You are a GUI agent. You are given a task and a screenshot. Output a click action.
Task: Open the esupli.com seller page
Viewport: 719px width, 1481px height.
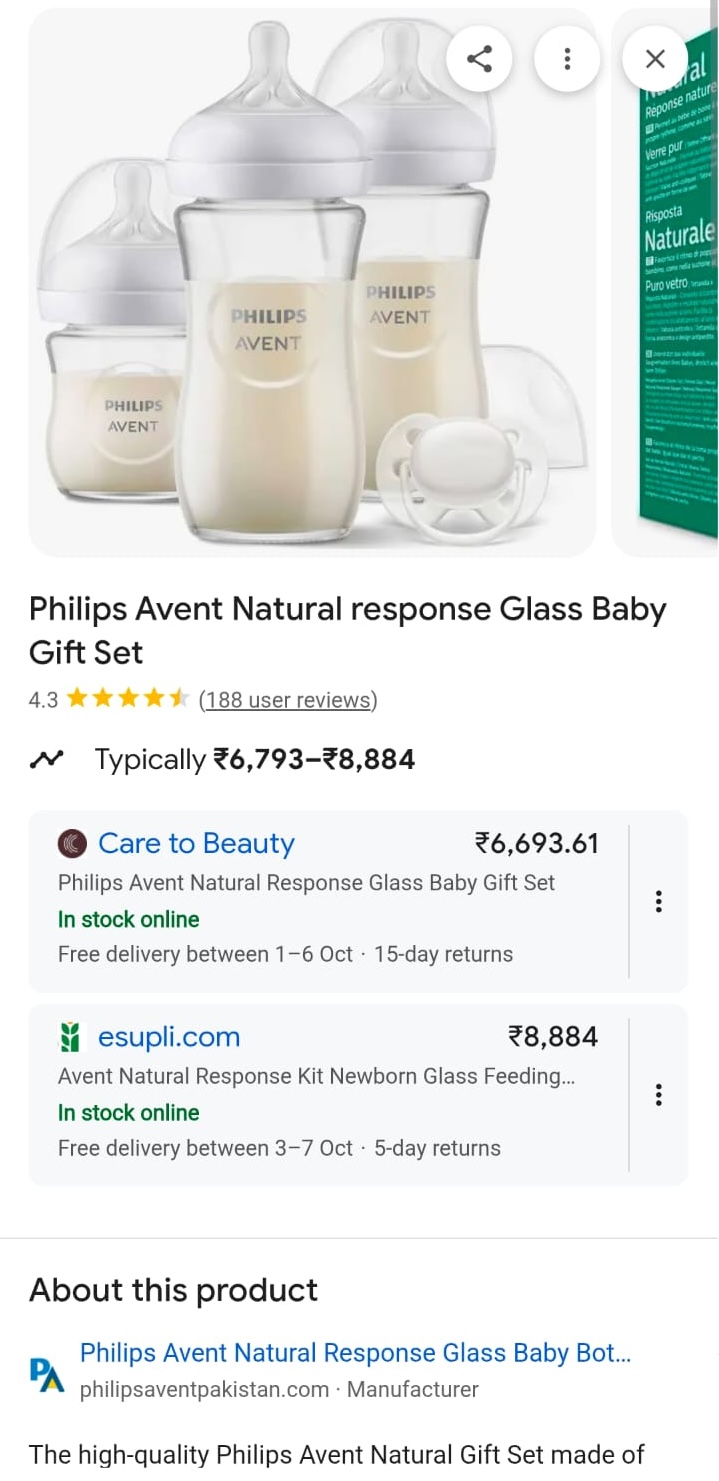169,1038
